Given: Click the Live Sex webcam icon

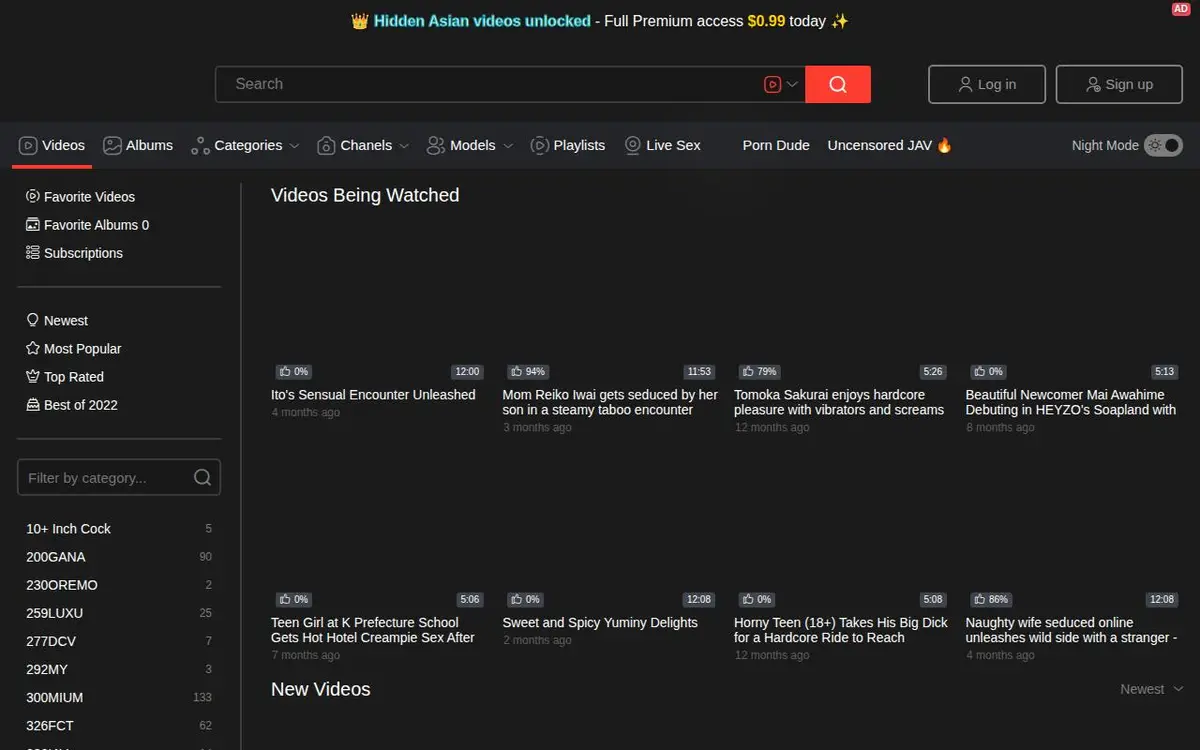Looking at the screenshot, I should pyautogui.click(x=633, y=145).
